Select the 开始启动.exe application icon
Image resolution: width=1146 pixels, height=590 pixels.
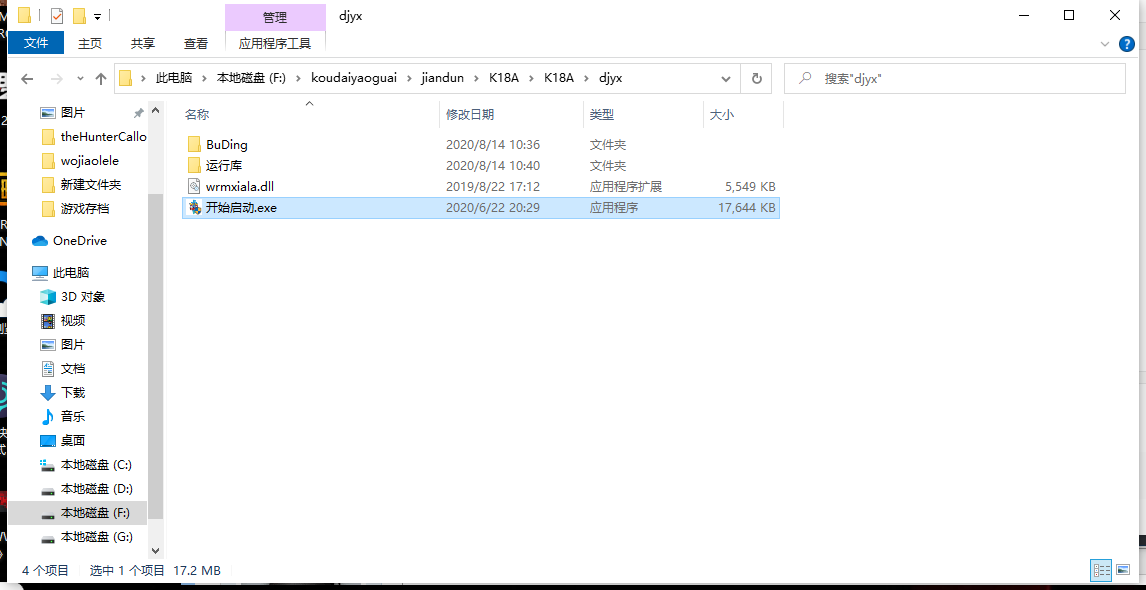click(194, 208)
